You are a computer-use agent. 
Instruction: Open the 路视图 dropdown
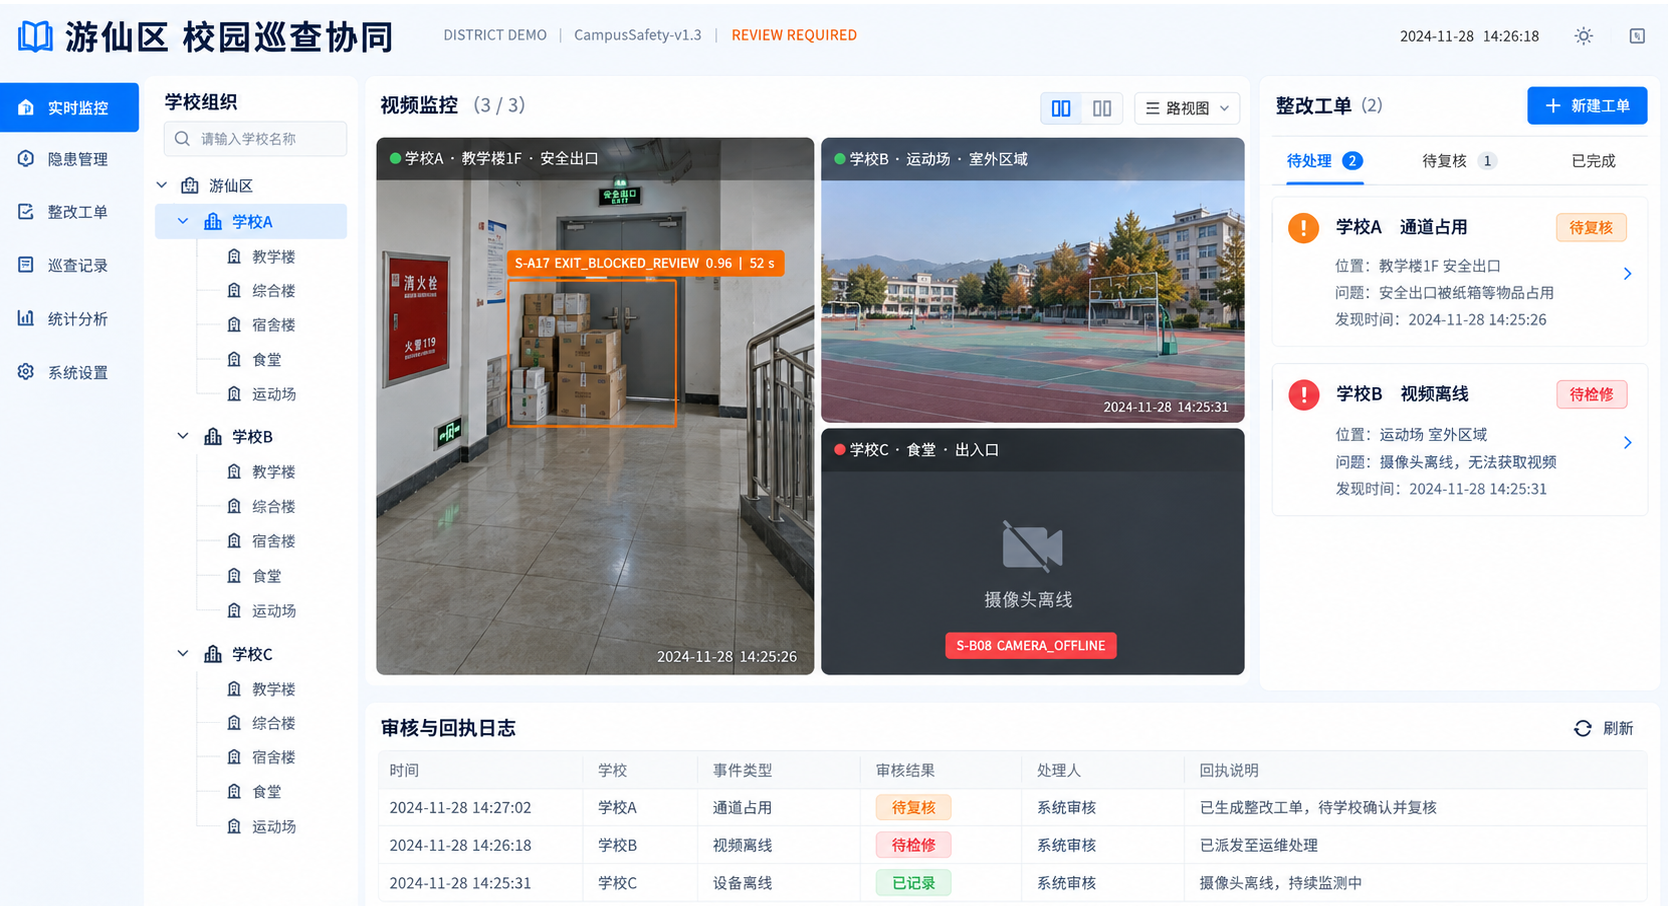coord(1187,108)
